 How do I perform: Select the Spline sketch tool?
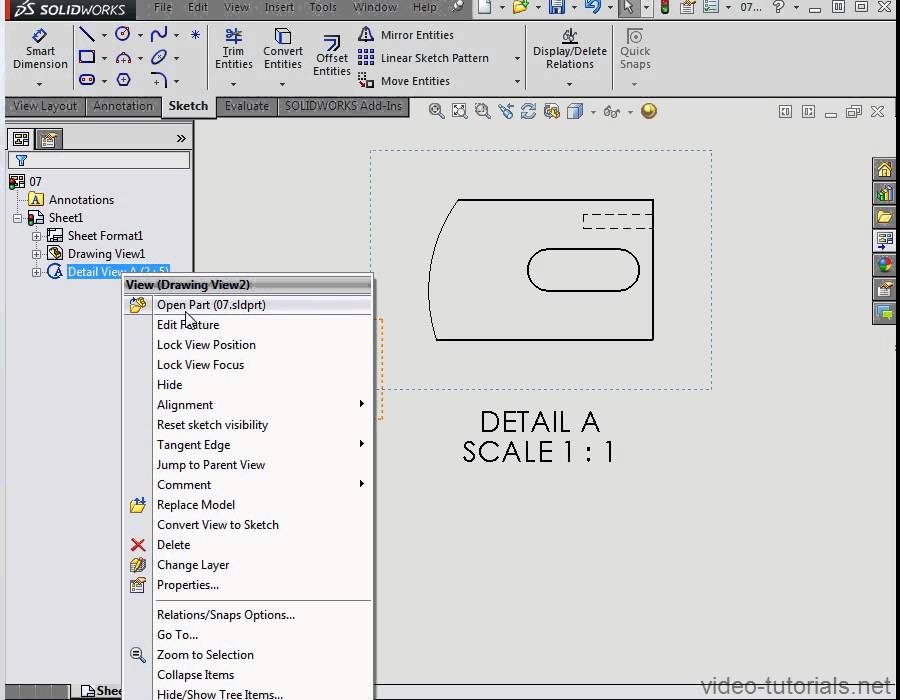click(159, 34)
